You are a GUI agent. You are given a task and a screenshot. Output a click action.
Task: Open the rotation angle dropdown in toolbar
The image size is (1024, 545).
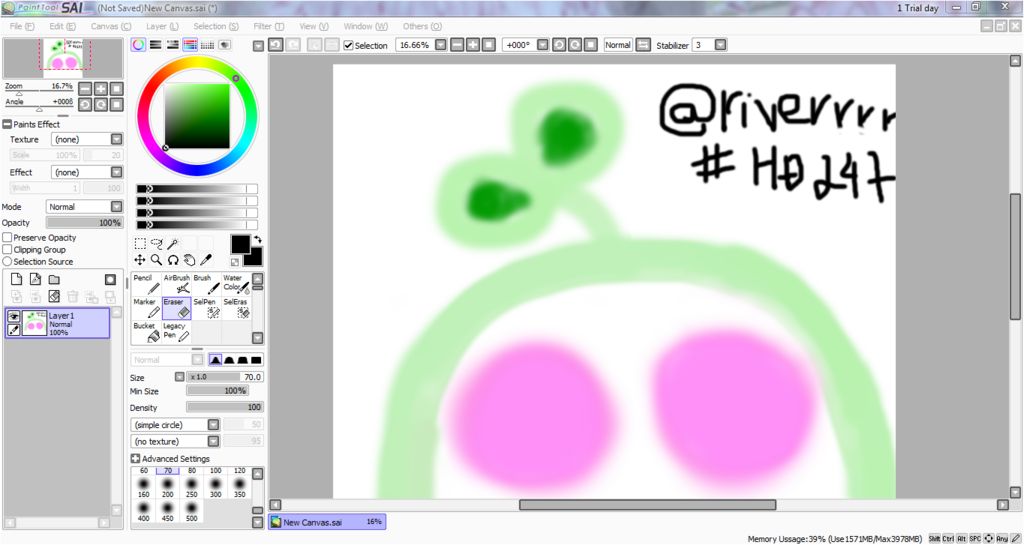[x=542, y=45]
